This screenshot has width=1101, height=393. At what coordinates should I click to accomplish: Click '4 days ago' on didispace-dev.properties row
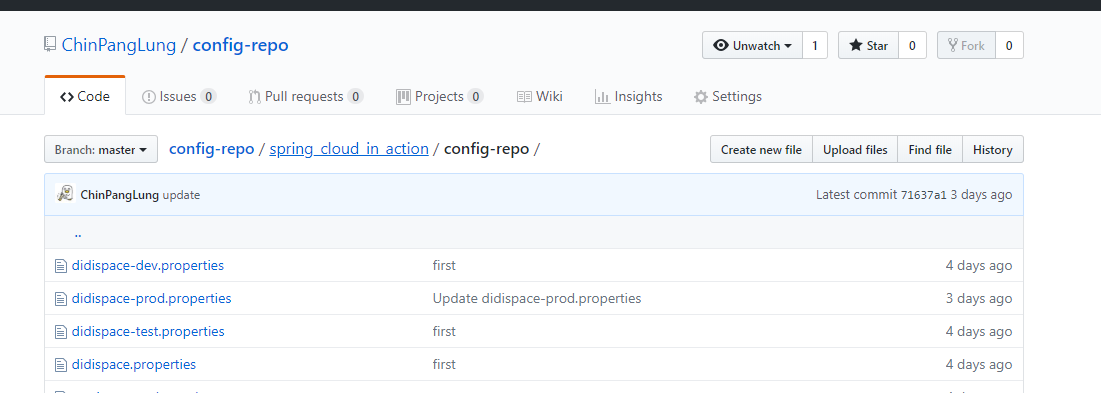point(979,265)
